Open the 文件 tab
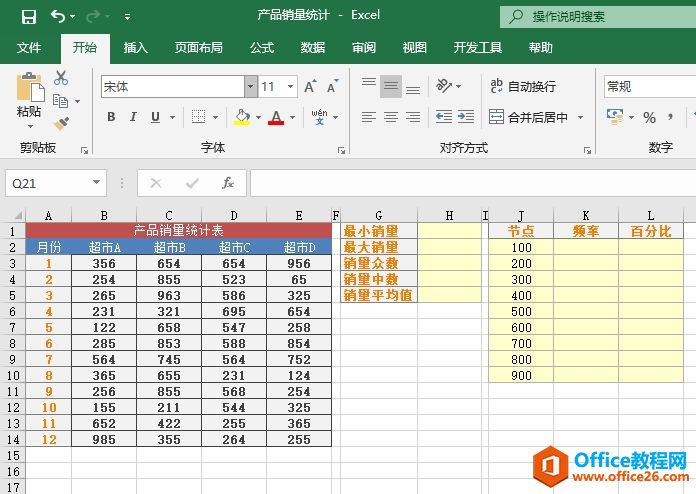Image resolution: width=696 pixels, height=494 pixels. (x=29, y=47)
